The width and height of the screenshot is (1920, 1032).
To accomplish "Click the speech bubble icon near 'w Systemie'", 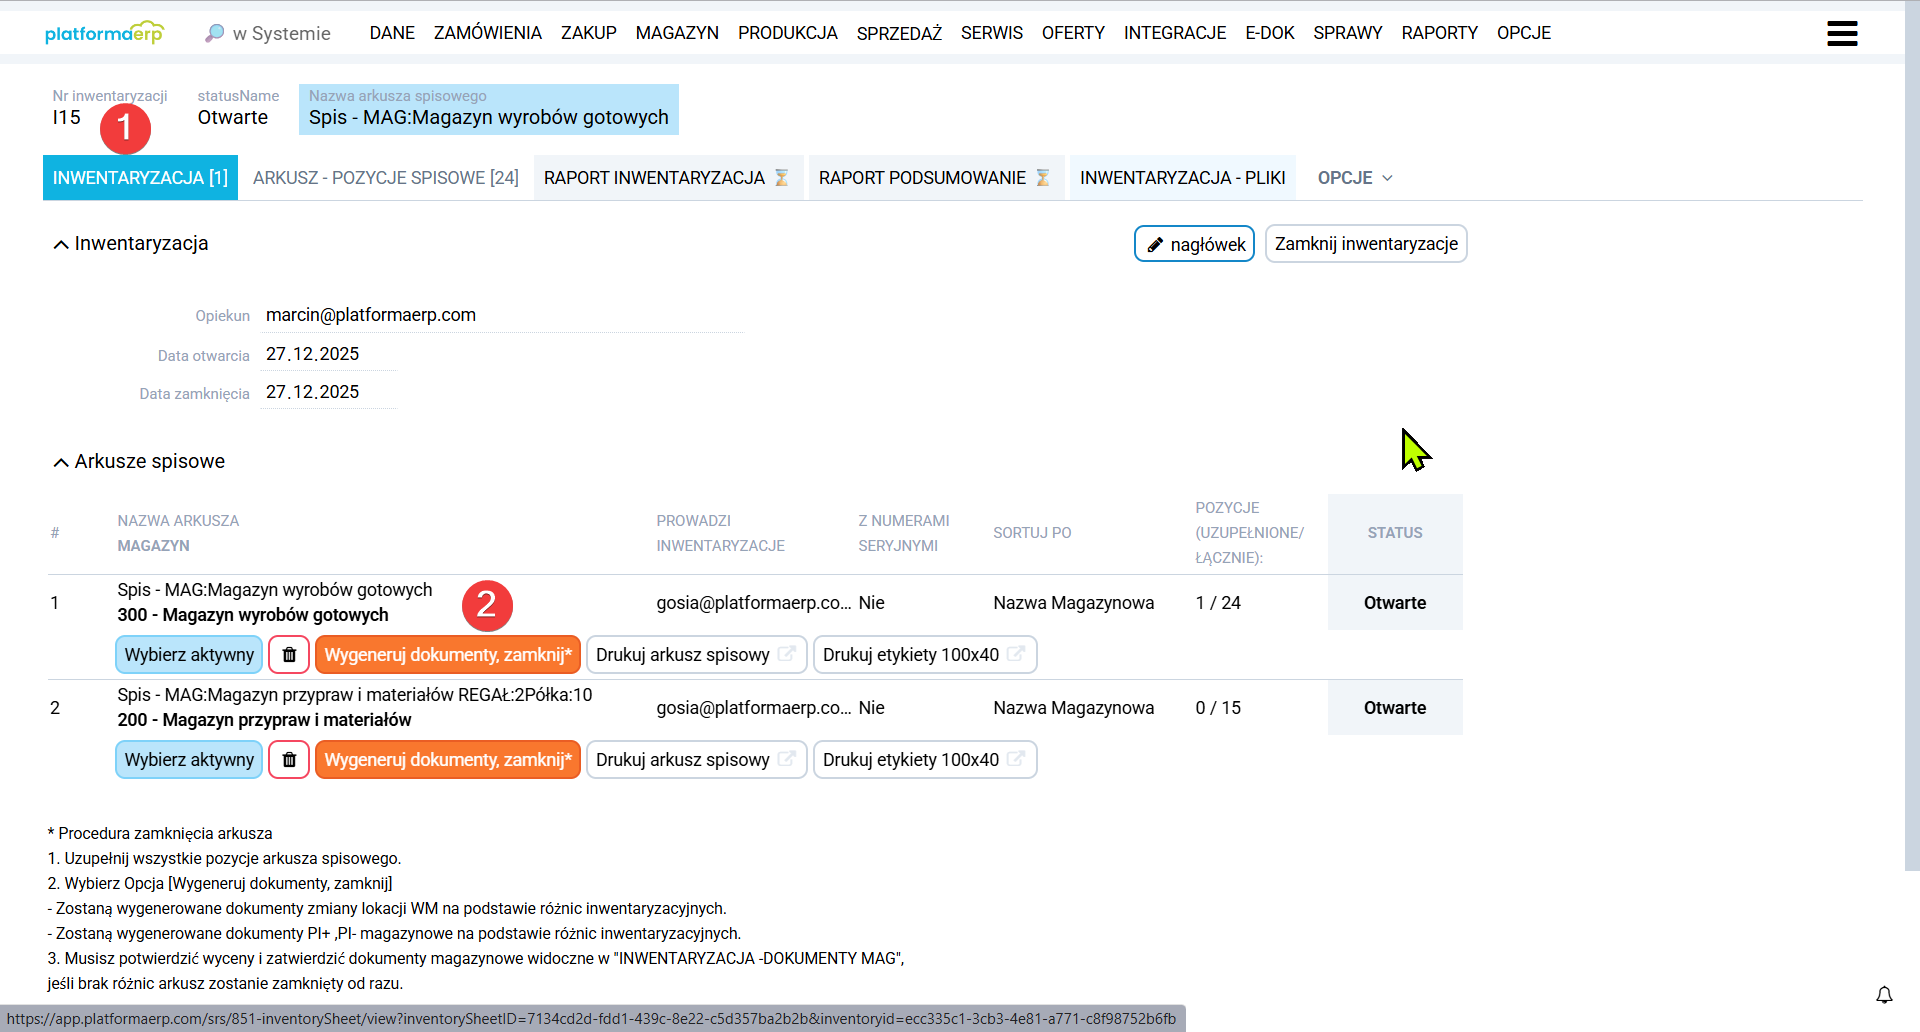I will point(213,32).
